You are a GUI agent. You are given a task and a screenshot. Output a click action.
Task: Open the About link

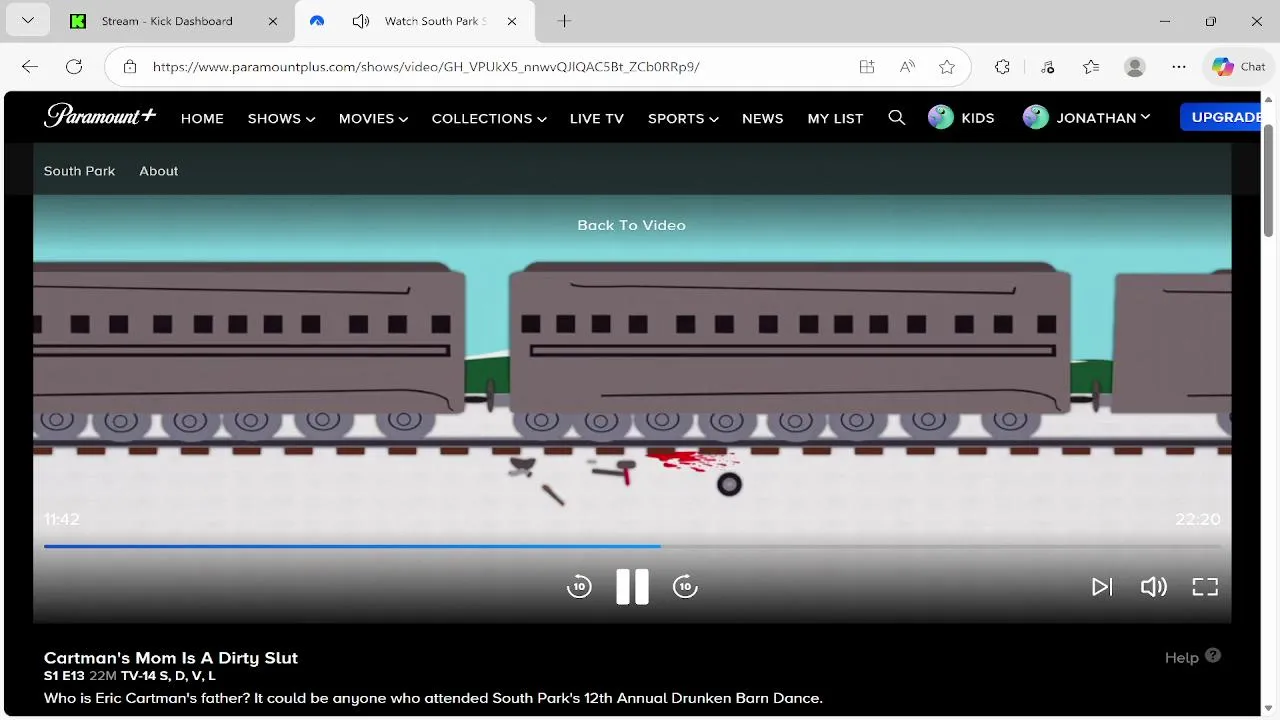pos(159,171)
